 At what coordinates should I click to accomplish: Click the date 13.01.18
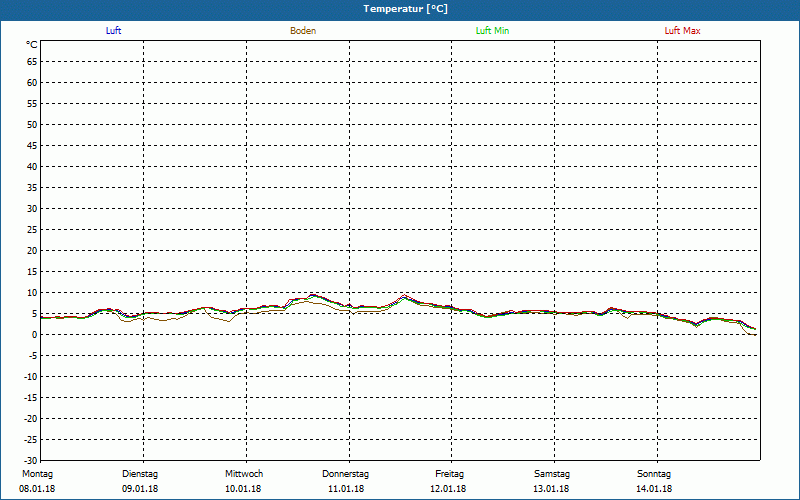[551, 489]
